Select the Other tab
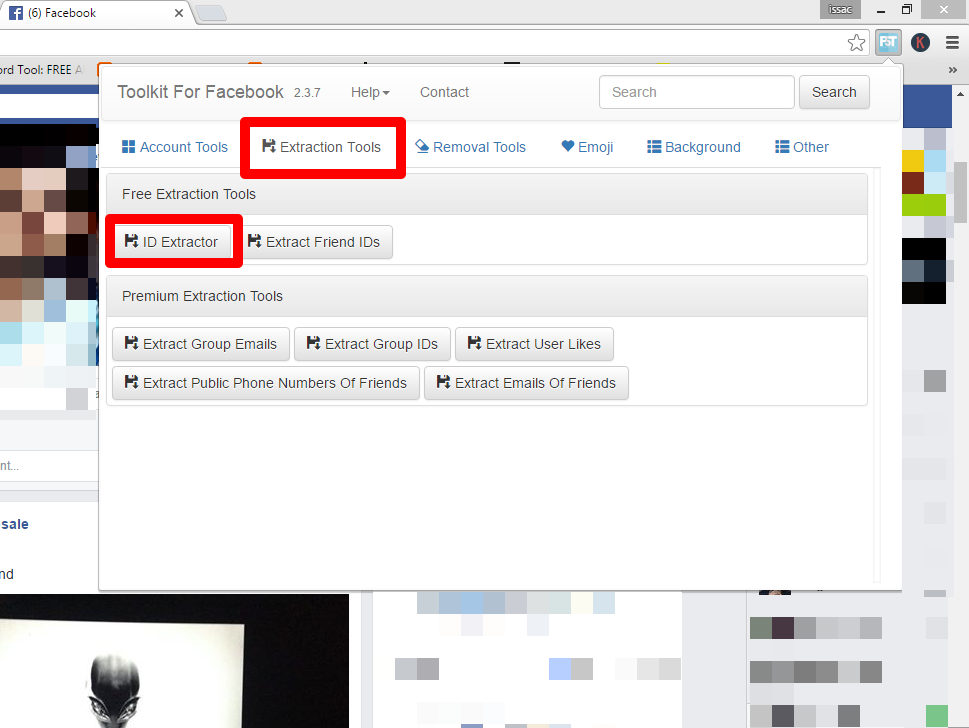969x728 pixels. click(802, 147)
